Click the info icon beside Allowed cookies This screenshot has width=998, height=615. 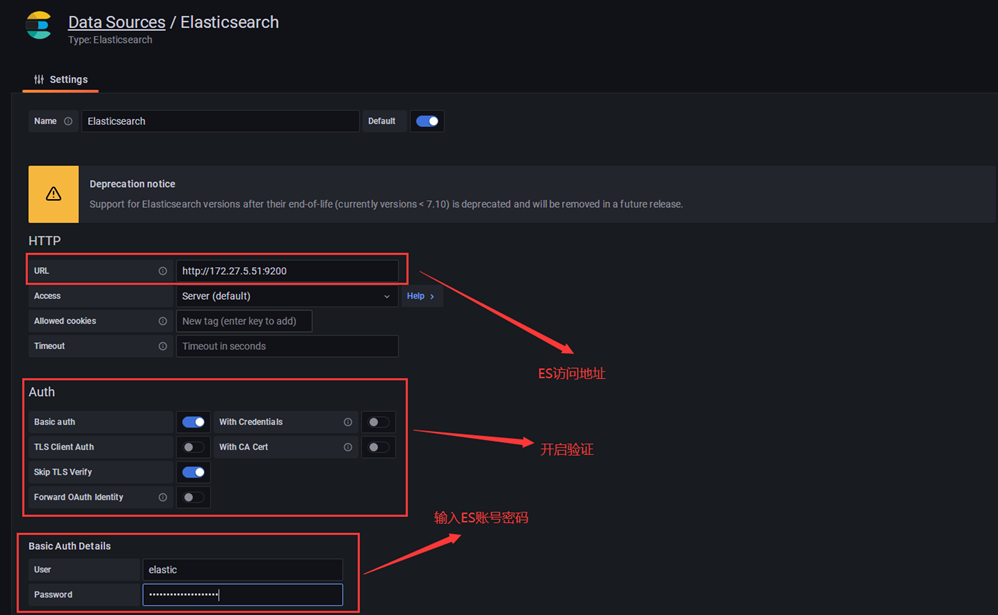[x=163, y=322]
